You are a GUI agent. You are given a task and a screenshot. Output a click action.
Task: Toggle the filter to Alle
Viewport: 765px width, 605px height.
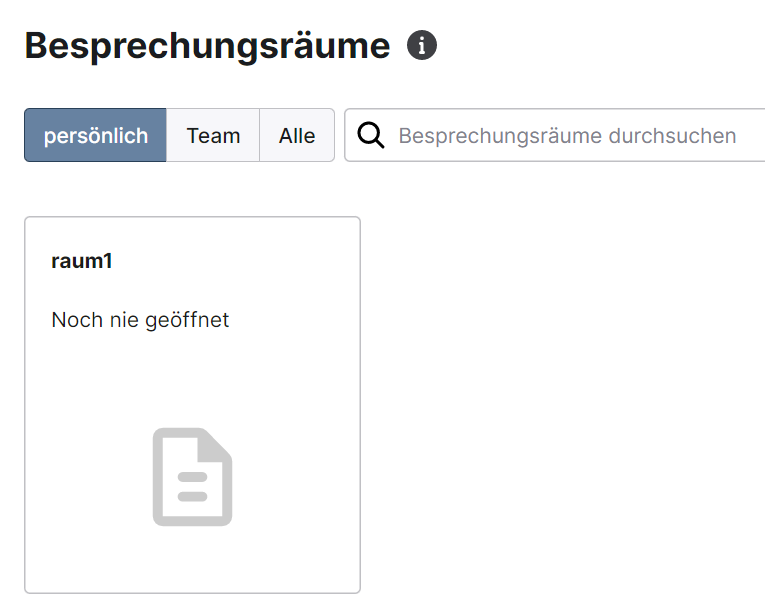[x=297, y=135]
